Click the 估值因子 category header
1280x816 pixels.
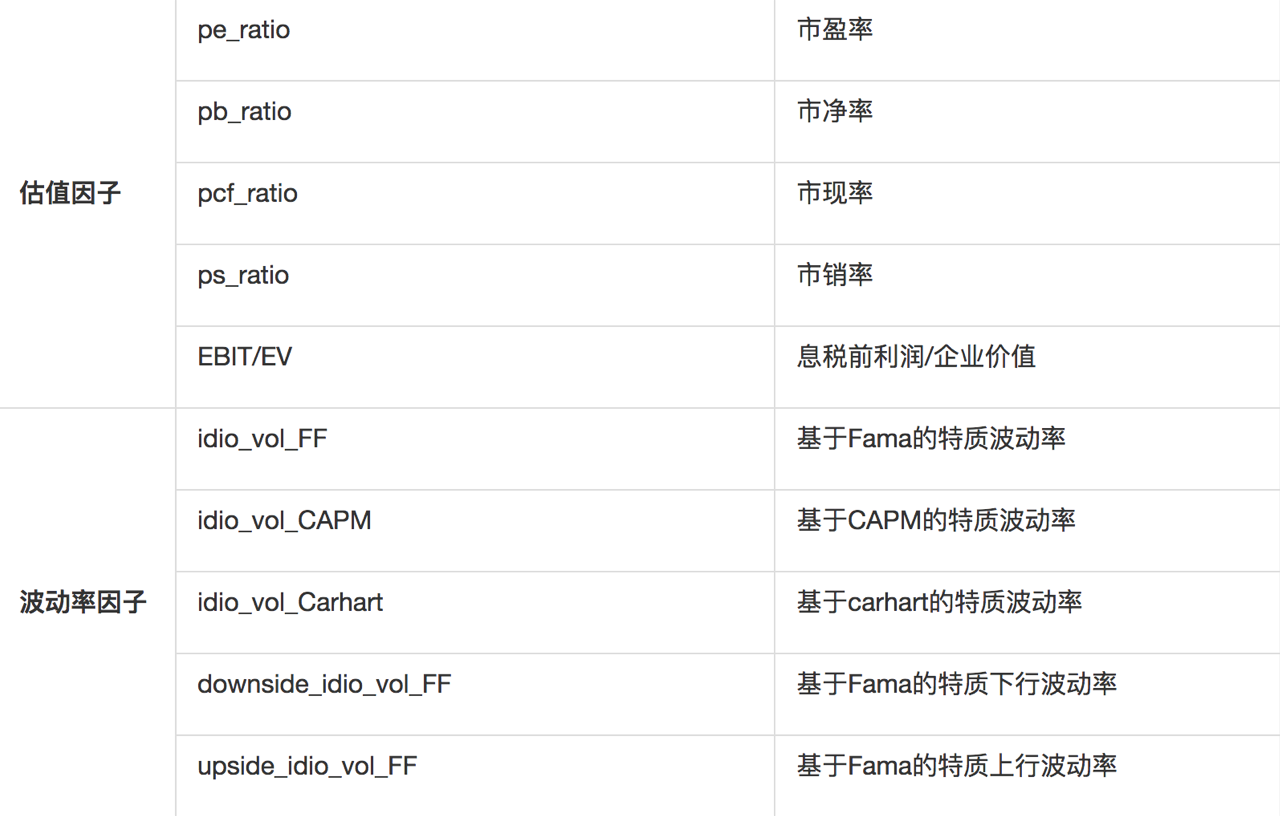click(70, 194)
